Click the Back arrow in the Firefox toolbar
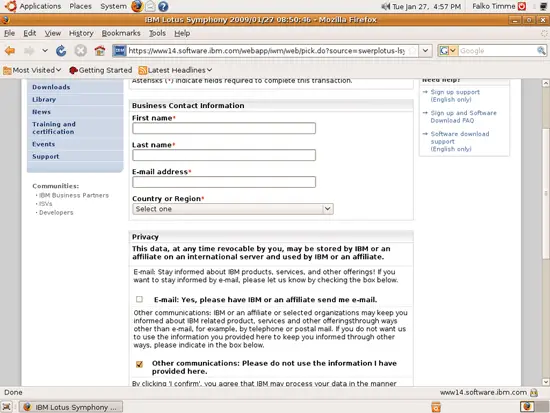 [x=10, y=51]
